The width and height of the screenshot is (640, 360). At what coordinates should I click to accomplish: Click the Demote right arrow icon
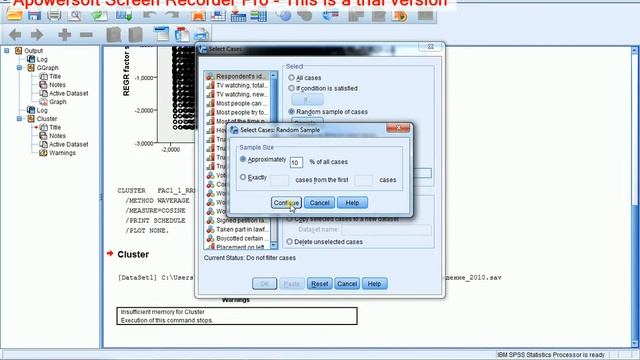(x=37, y=35)
